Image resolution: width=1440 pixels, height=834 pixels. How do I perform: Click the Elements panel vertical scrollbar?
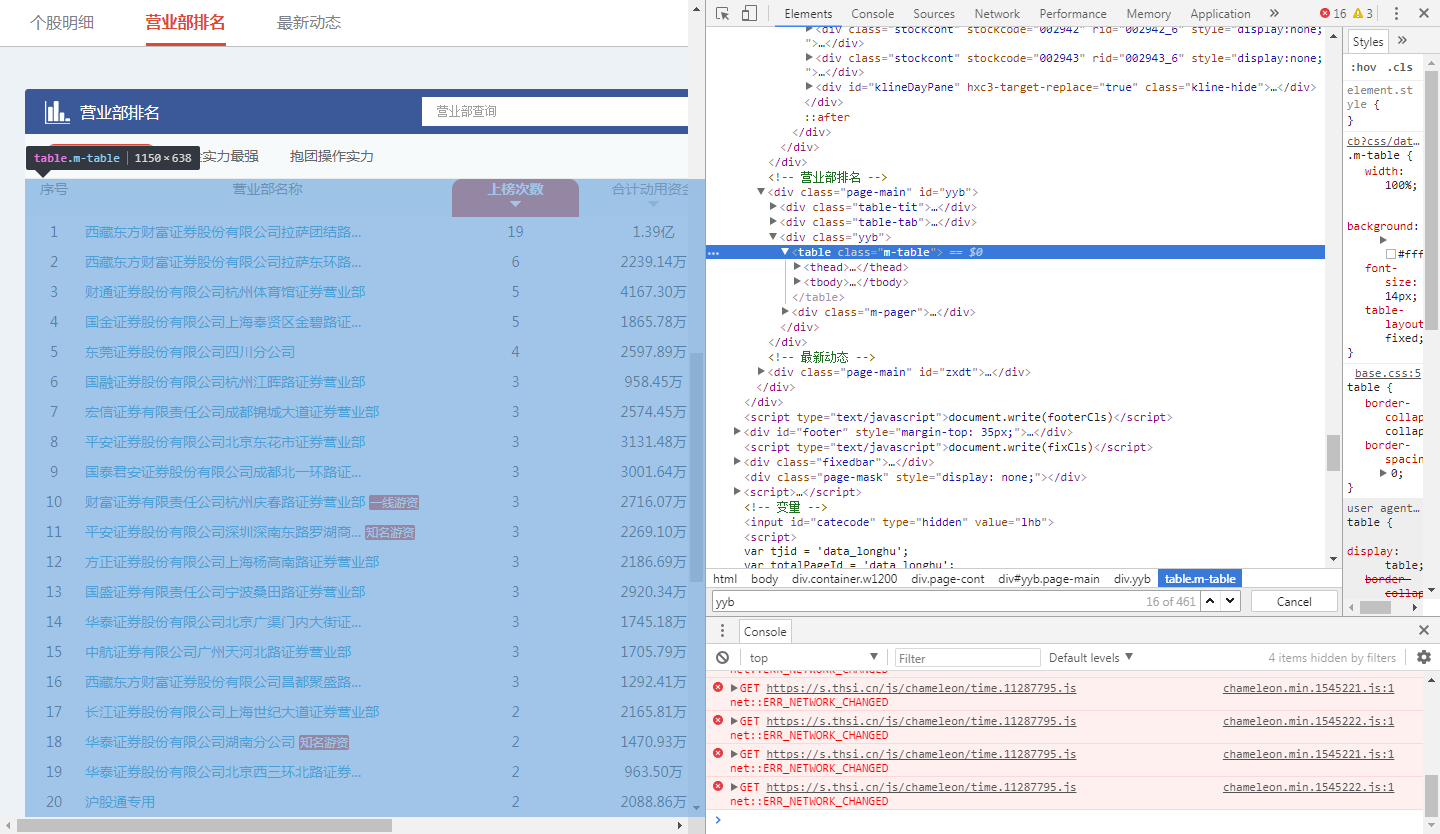tap(1333, 452)
